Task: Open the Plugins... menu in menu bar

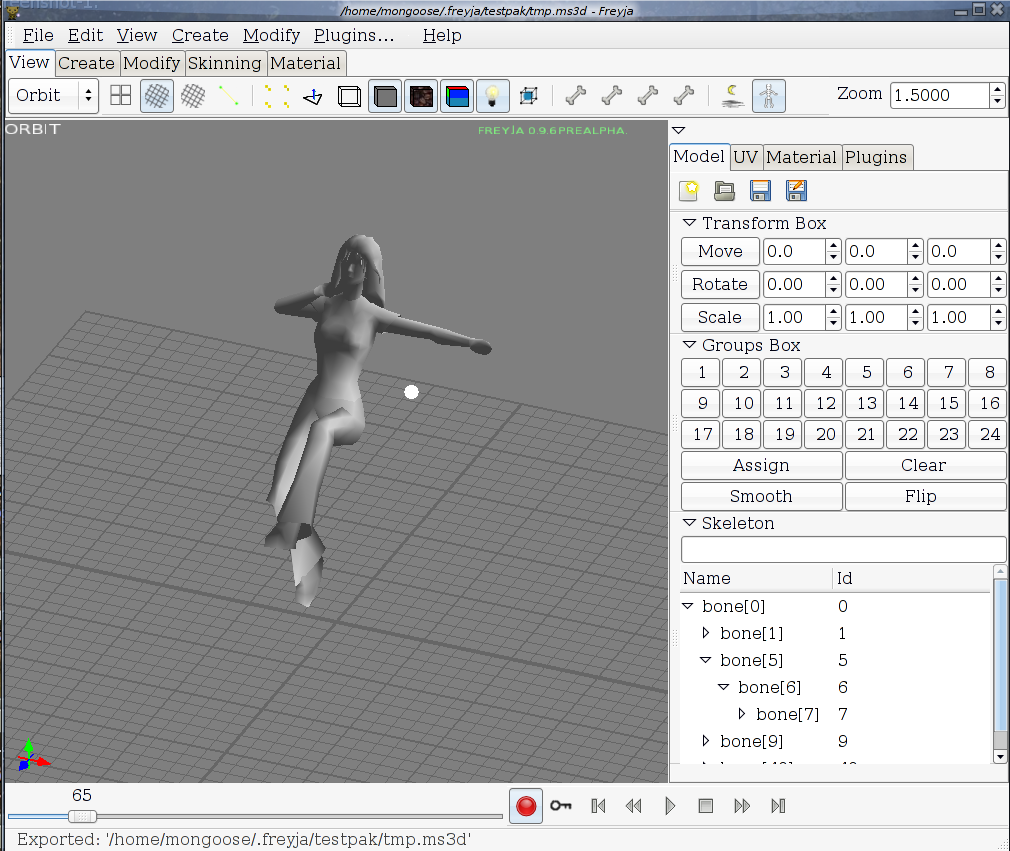Action: [x=354, y=35]
